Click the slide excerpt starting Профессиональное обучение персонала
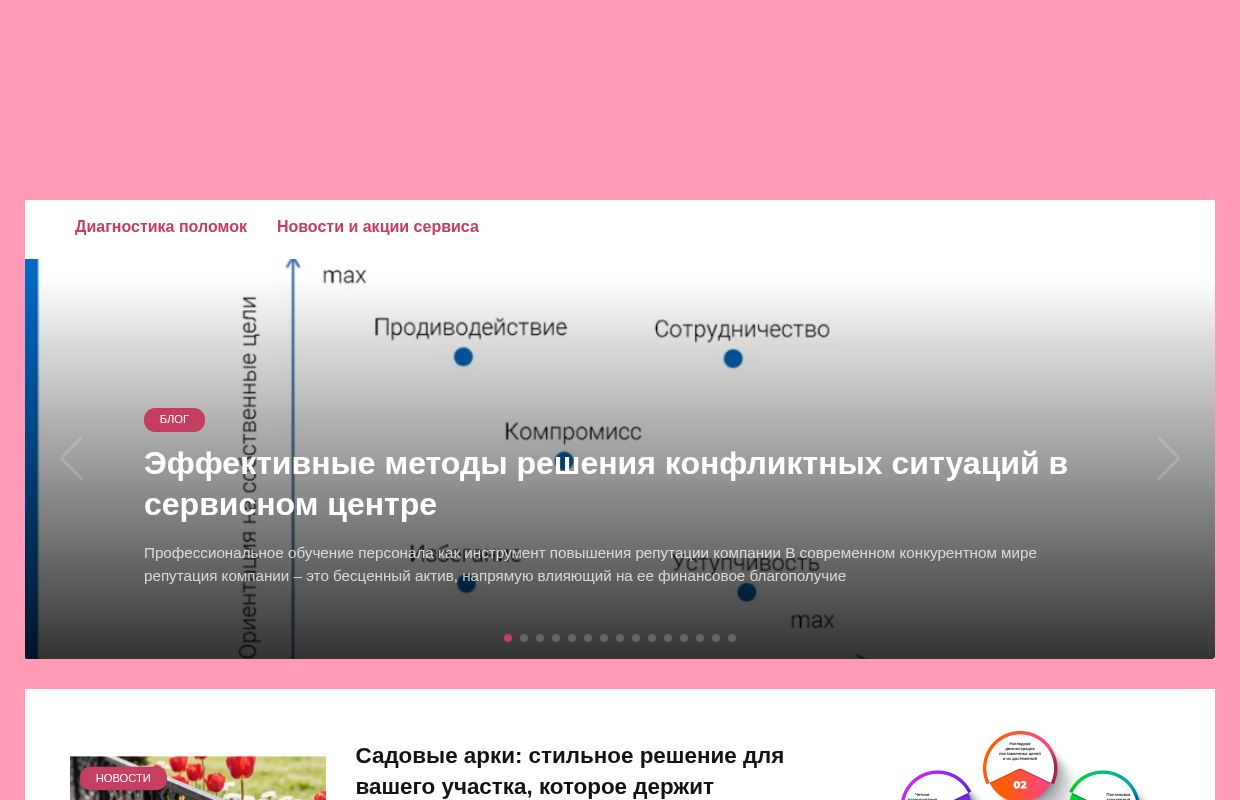The width and height of the screenshot is (1240, 800). click(590, 565)
